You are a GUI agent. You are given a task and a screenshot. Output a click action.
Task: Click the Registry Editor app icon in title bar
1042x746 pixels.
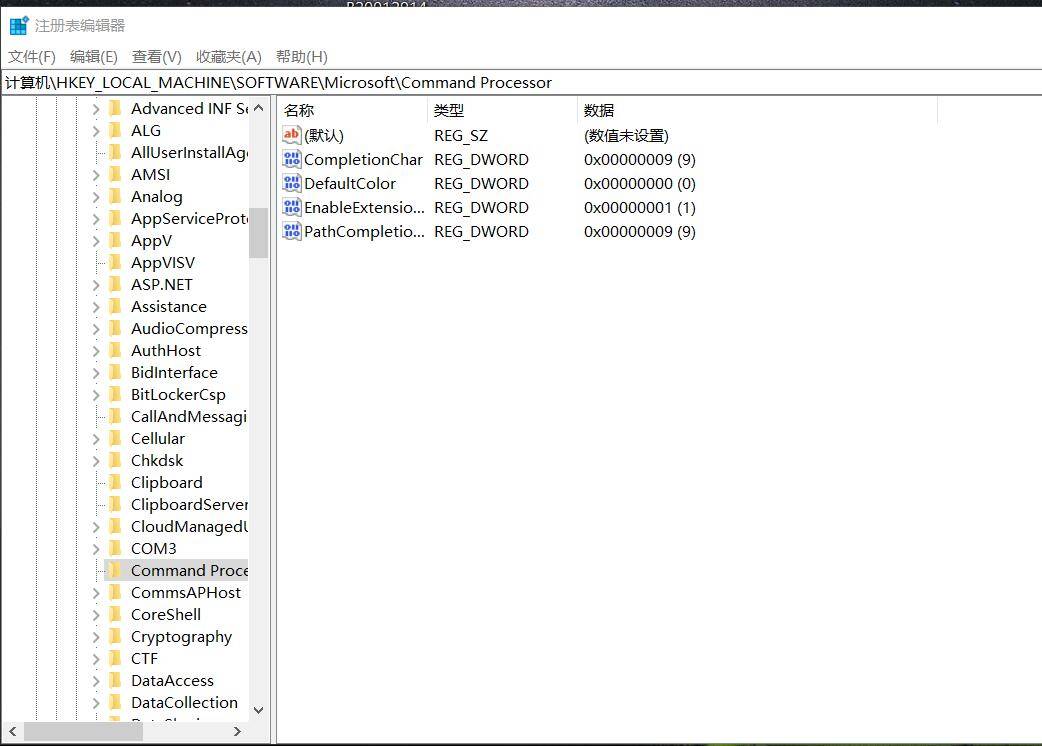tap(19, 26)
